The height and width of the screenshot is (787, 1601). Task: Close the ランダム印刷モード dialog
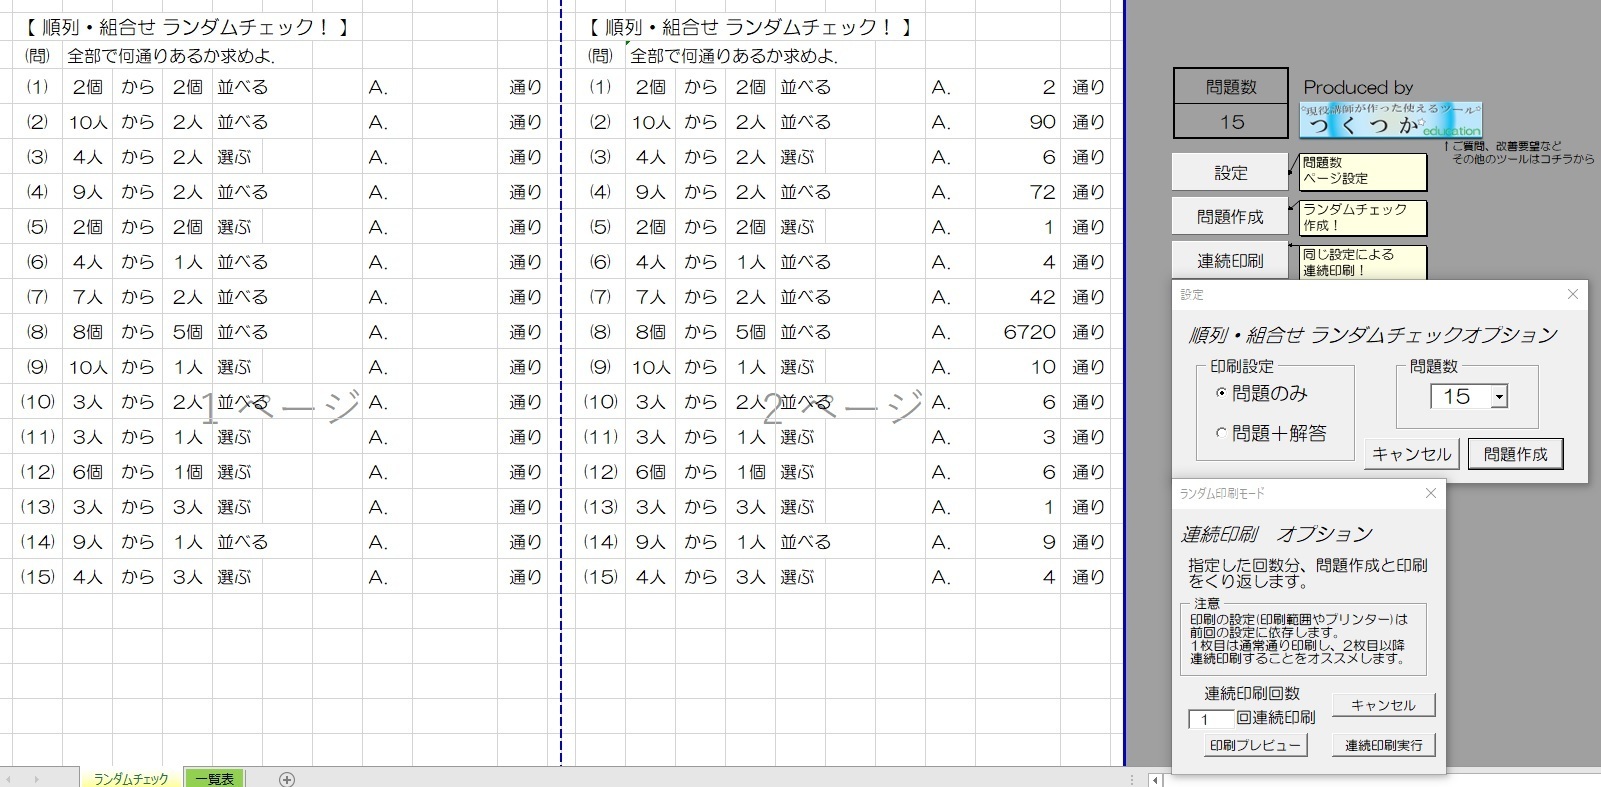(1430, 493)
